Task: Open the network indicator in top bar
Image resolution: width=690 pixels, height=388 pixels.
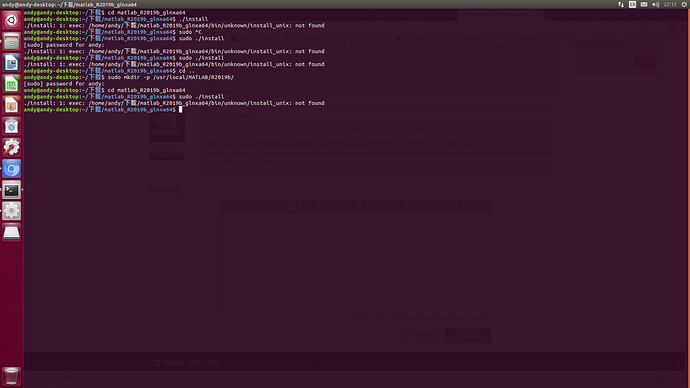Action: point(621,4)
